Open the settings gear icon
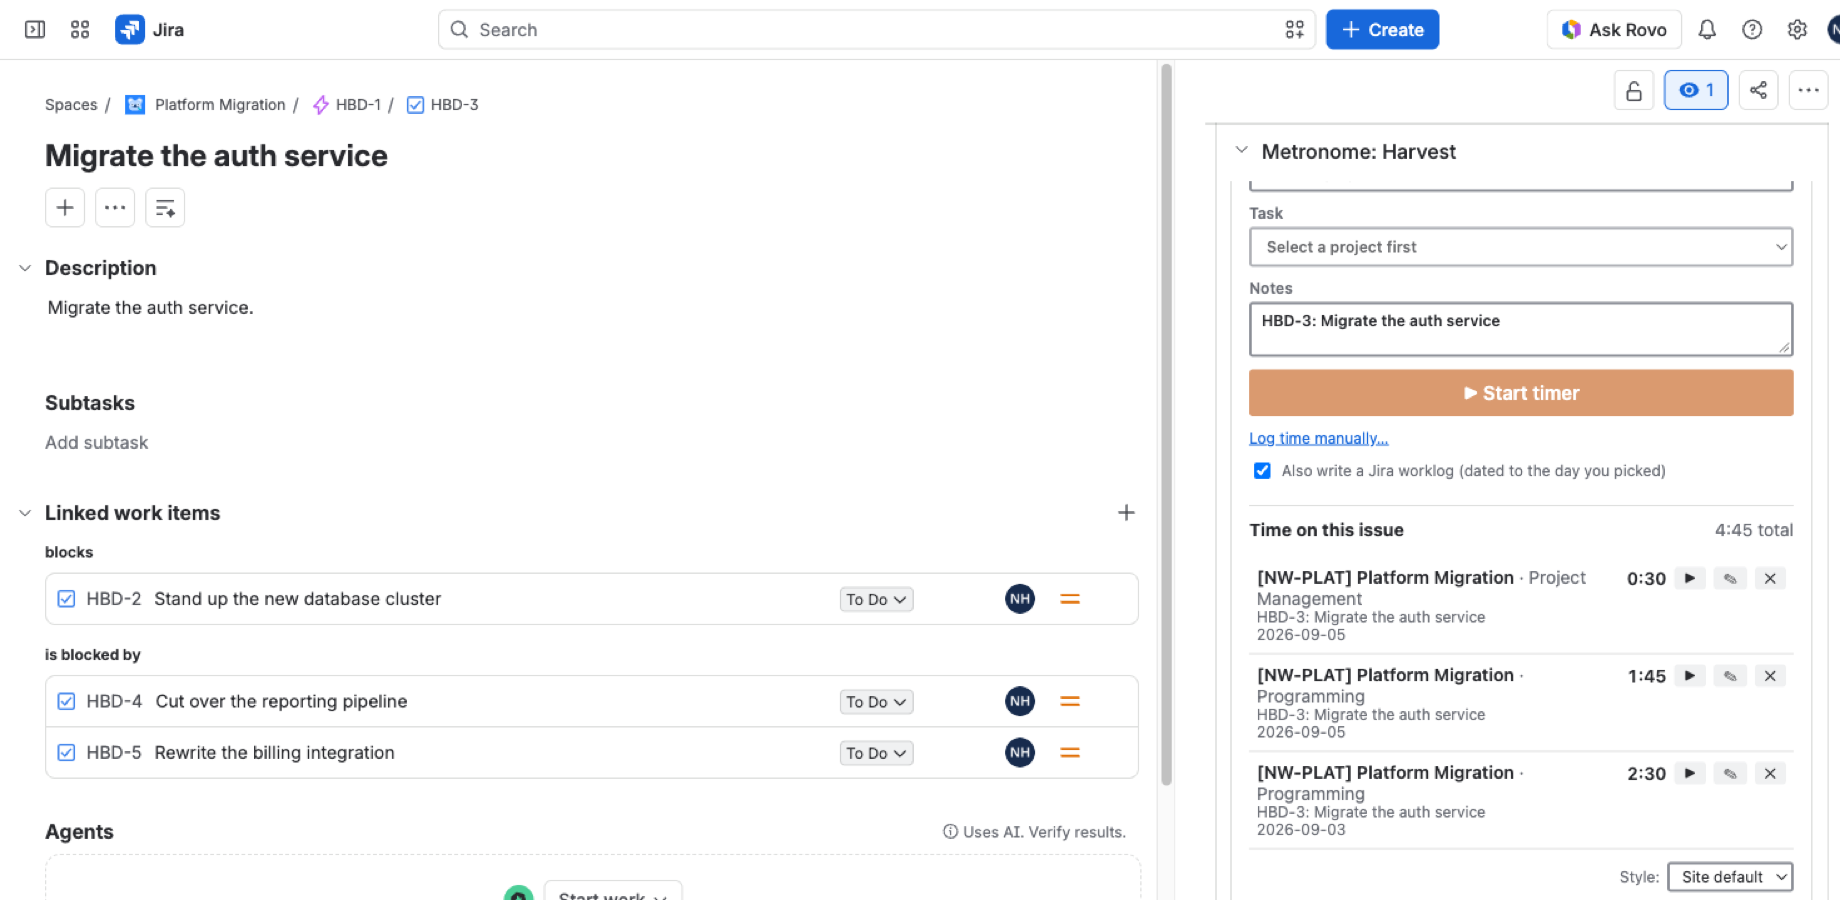Viewport: 1840px width, 900px height. (x=1797, y=30)
